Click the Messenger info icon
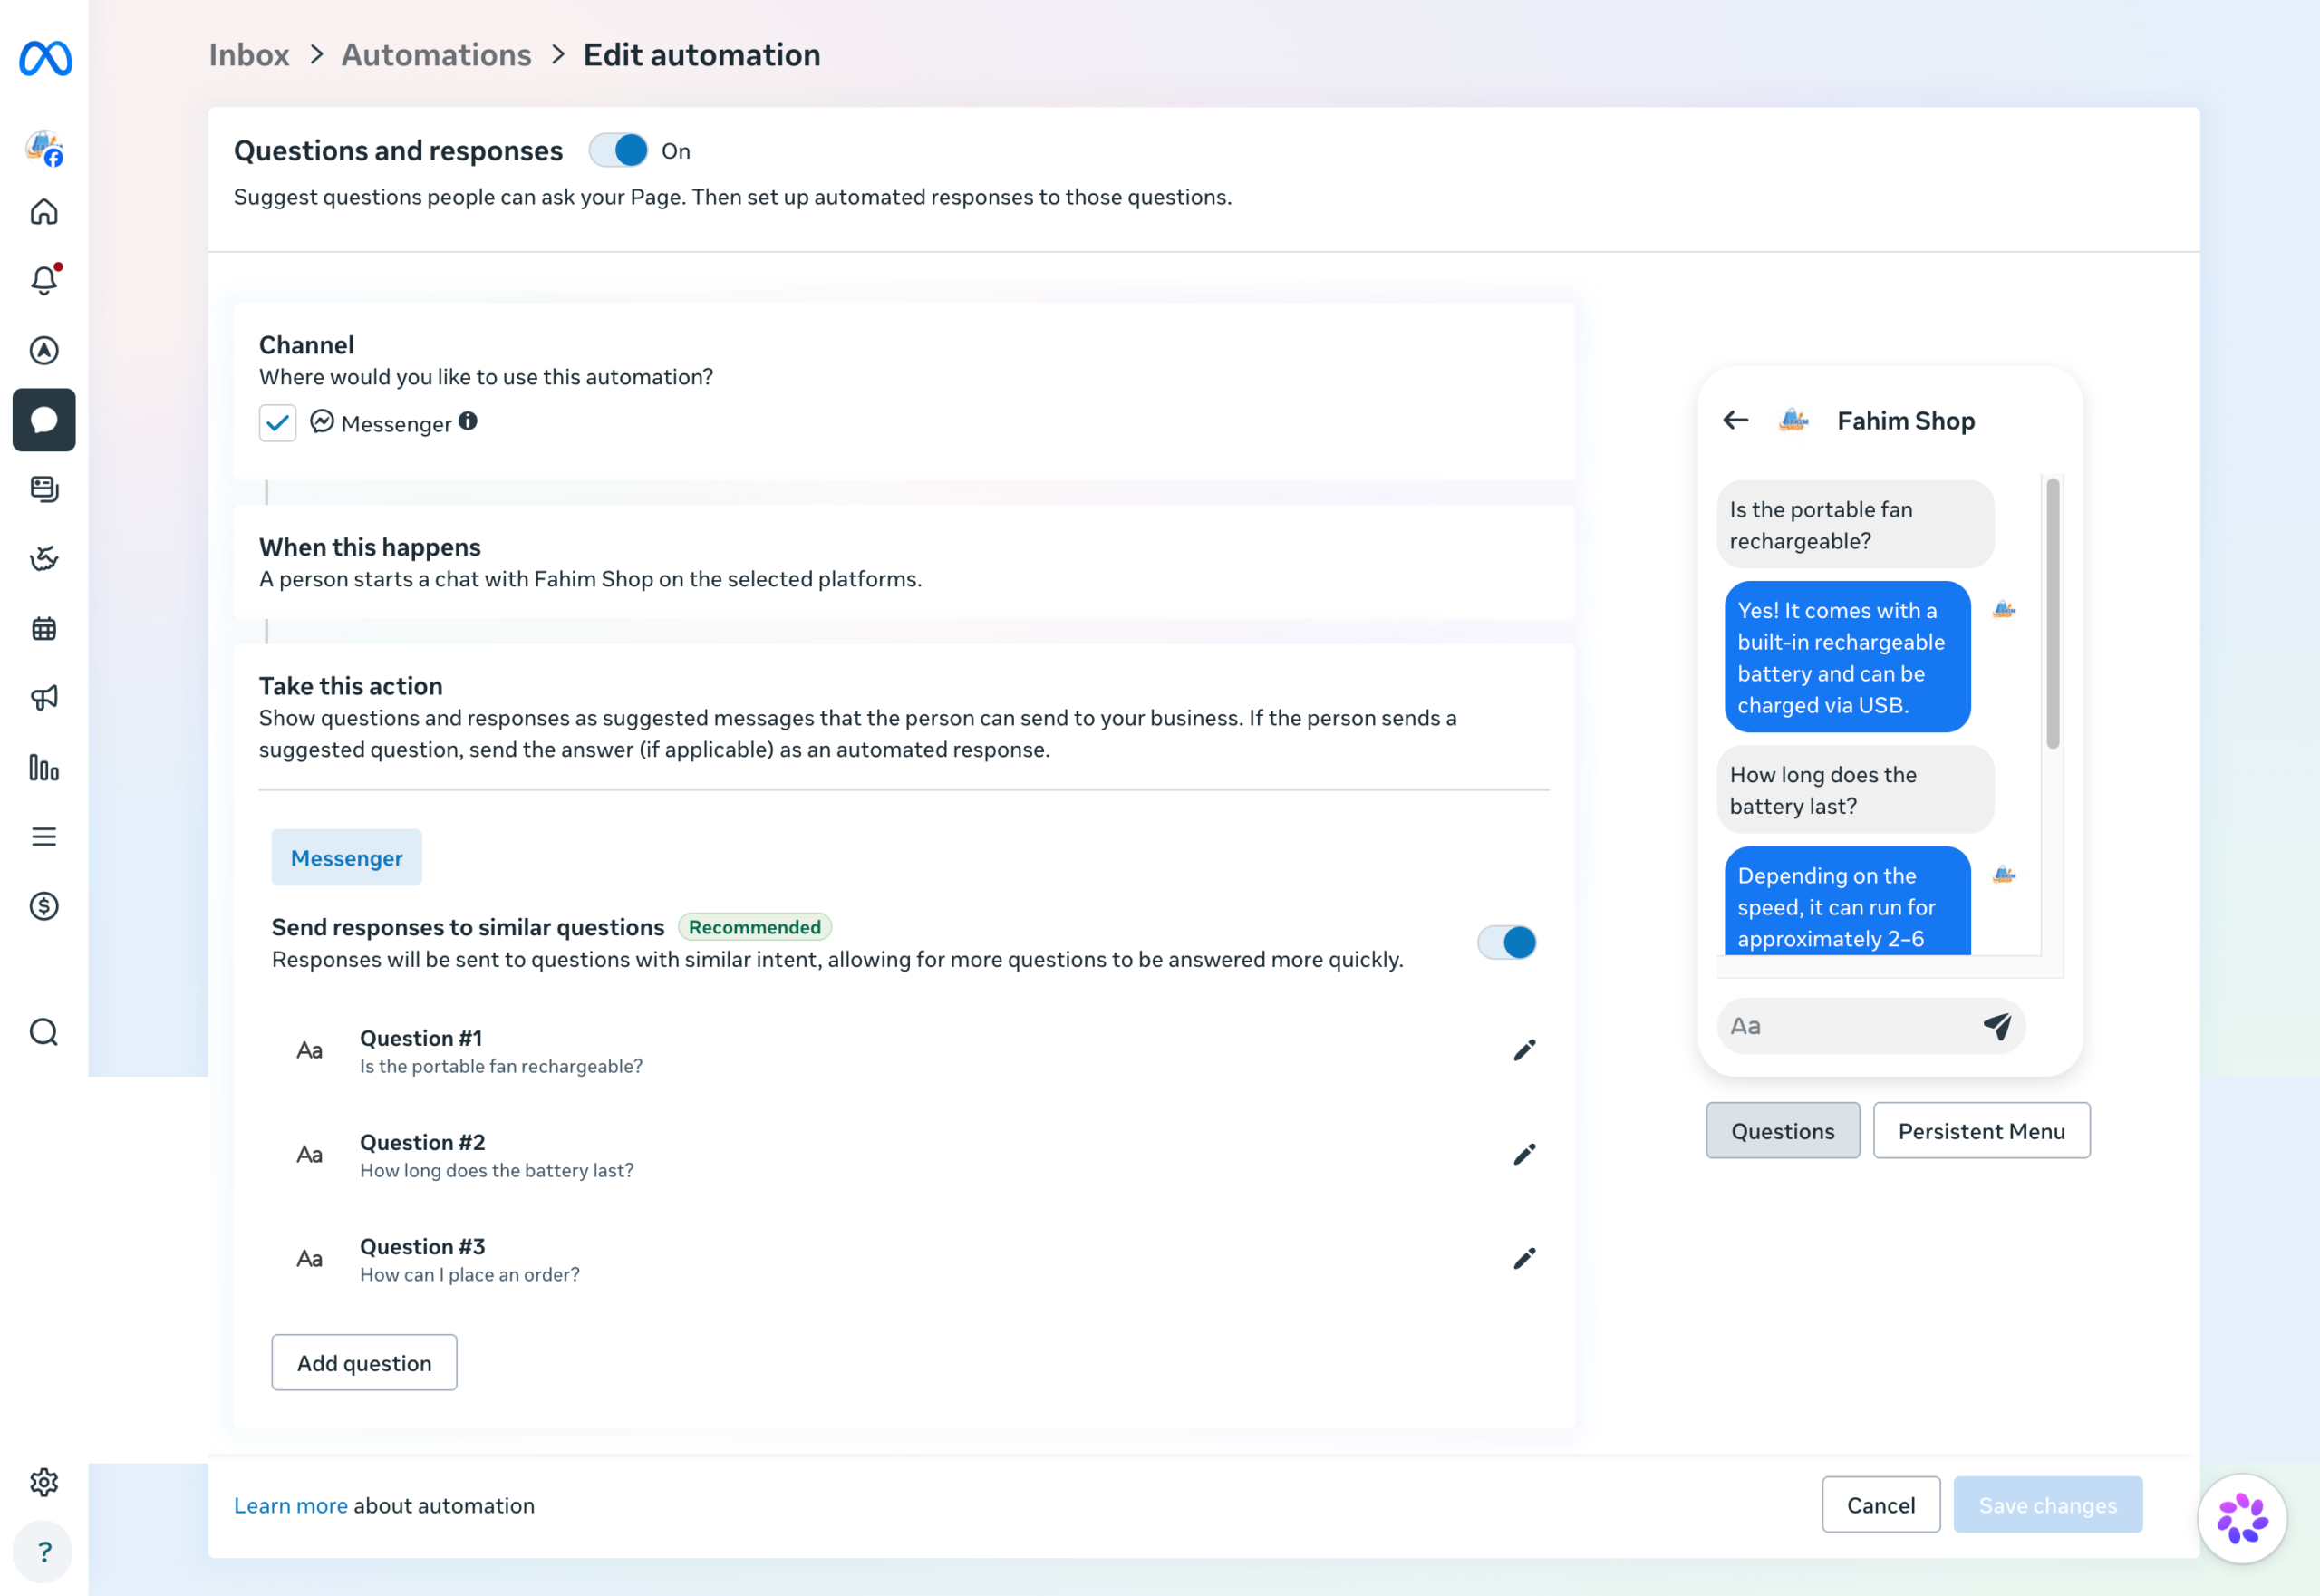 tap(468, 421)
